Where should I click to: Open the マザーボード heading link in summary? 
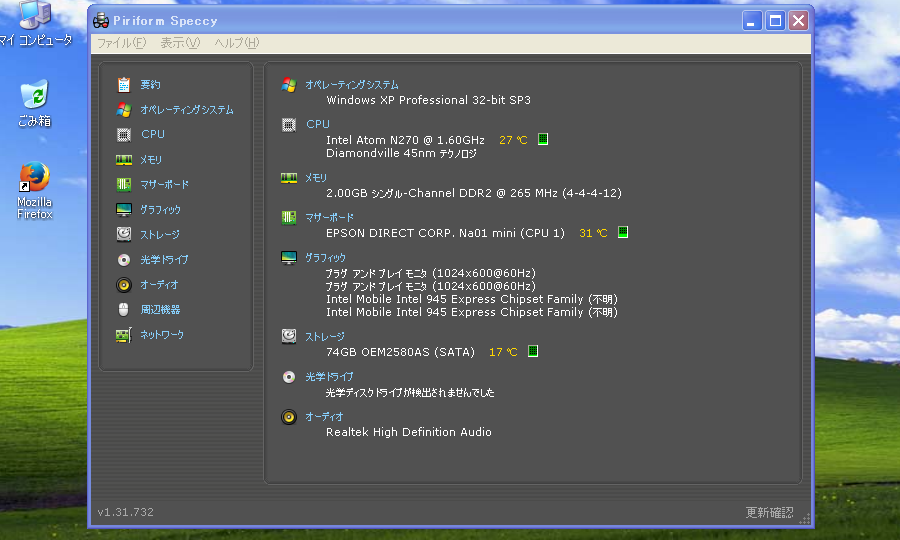(329, 217)
